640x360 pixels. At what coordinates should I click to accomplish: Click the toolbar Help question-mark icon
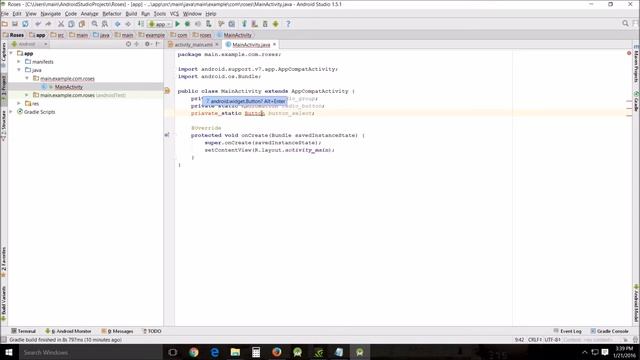click(x=288, y=24)
